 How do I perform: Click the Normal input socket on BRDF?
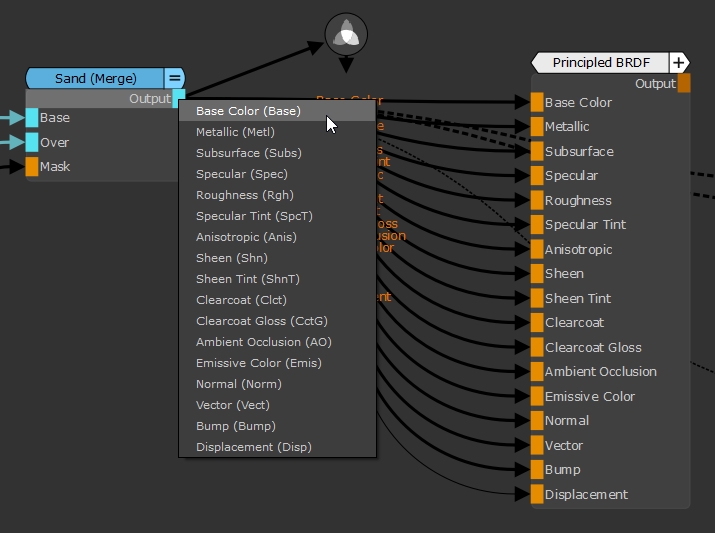(537, 420)
